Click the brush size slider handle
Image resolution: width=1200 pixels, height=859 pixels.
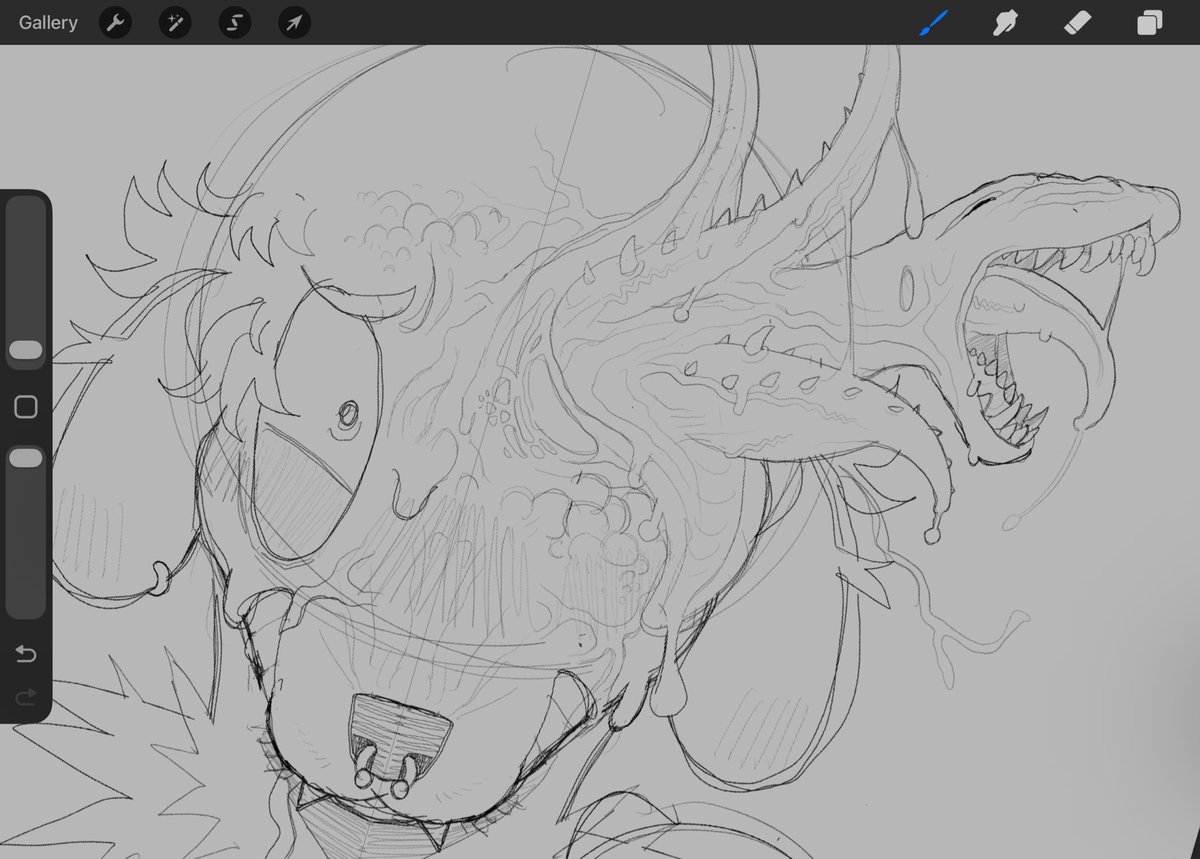click(x=25, y=350)
